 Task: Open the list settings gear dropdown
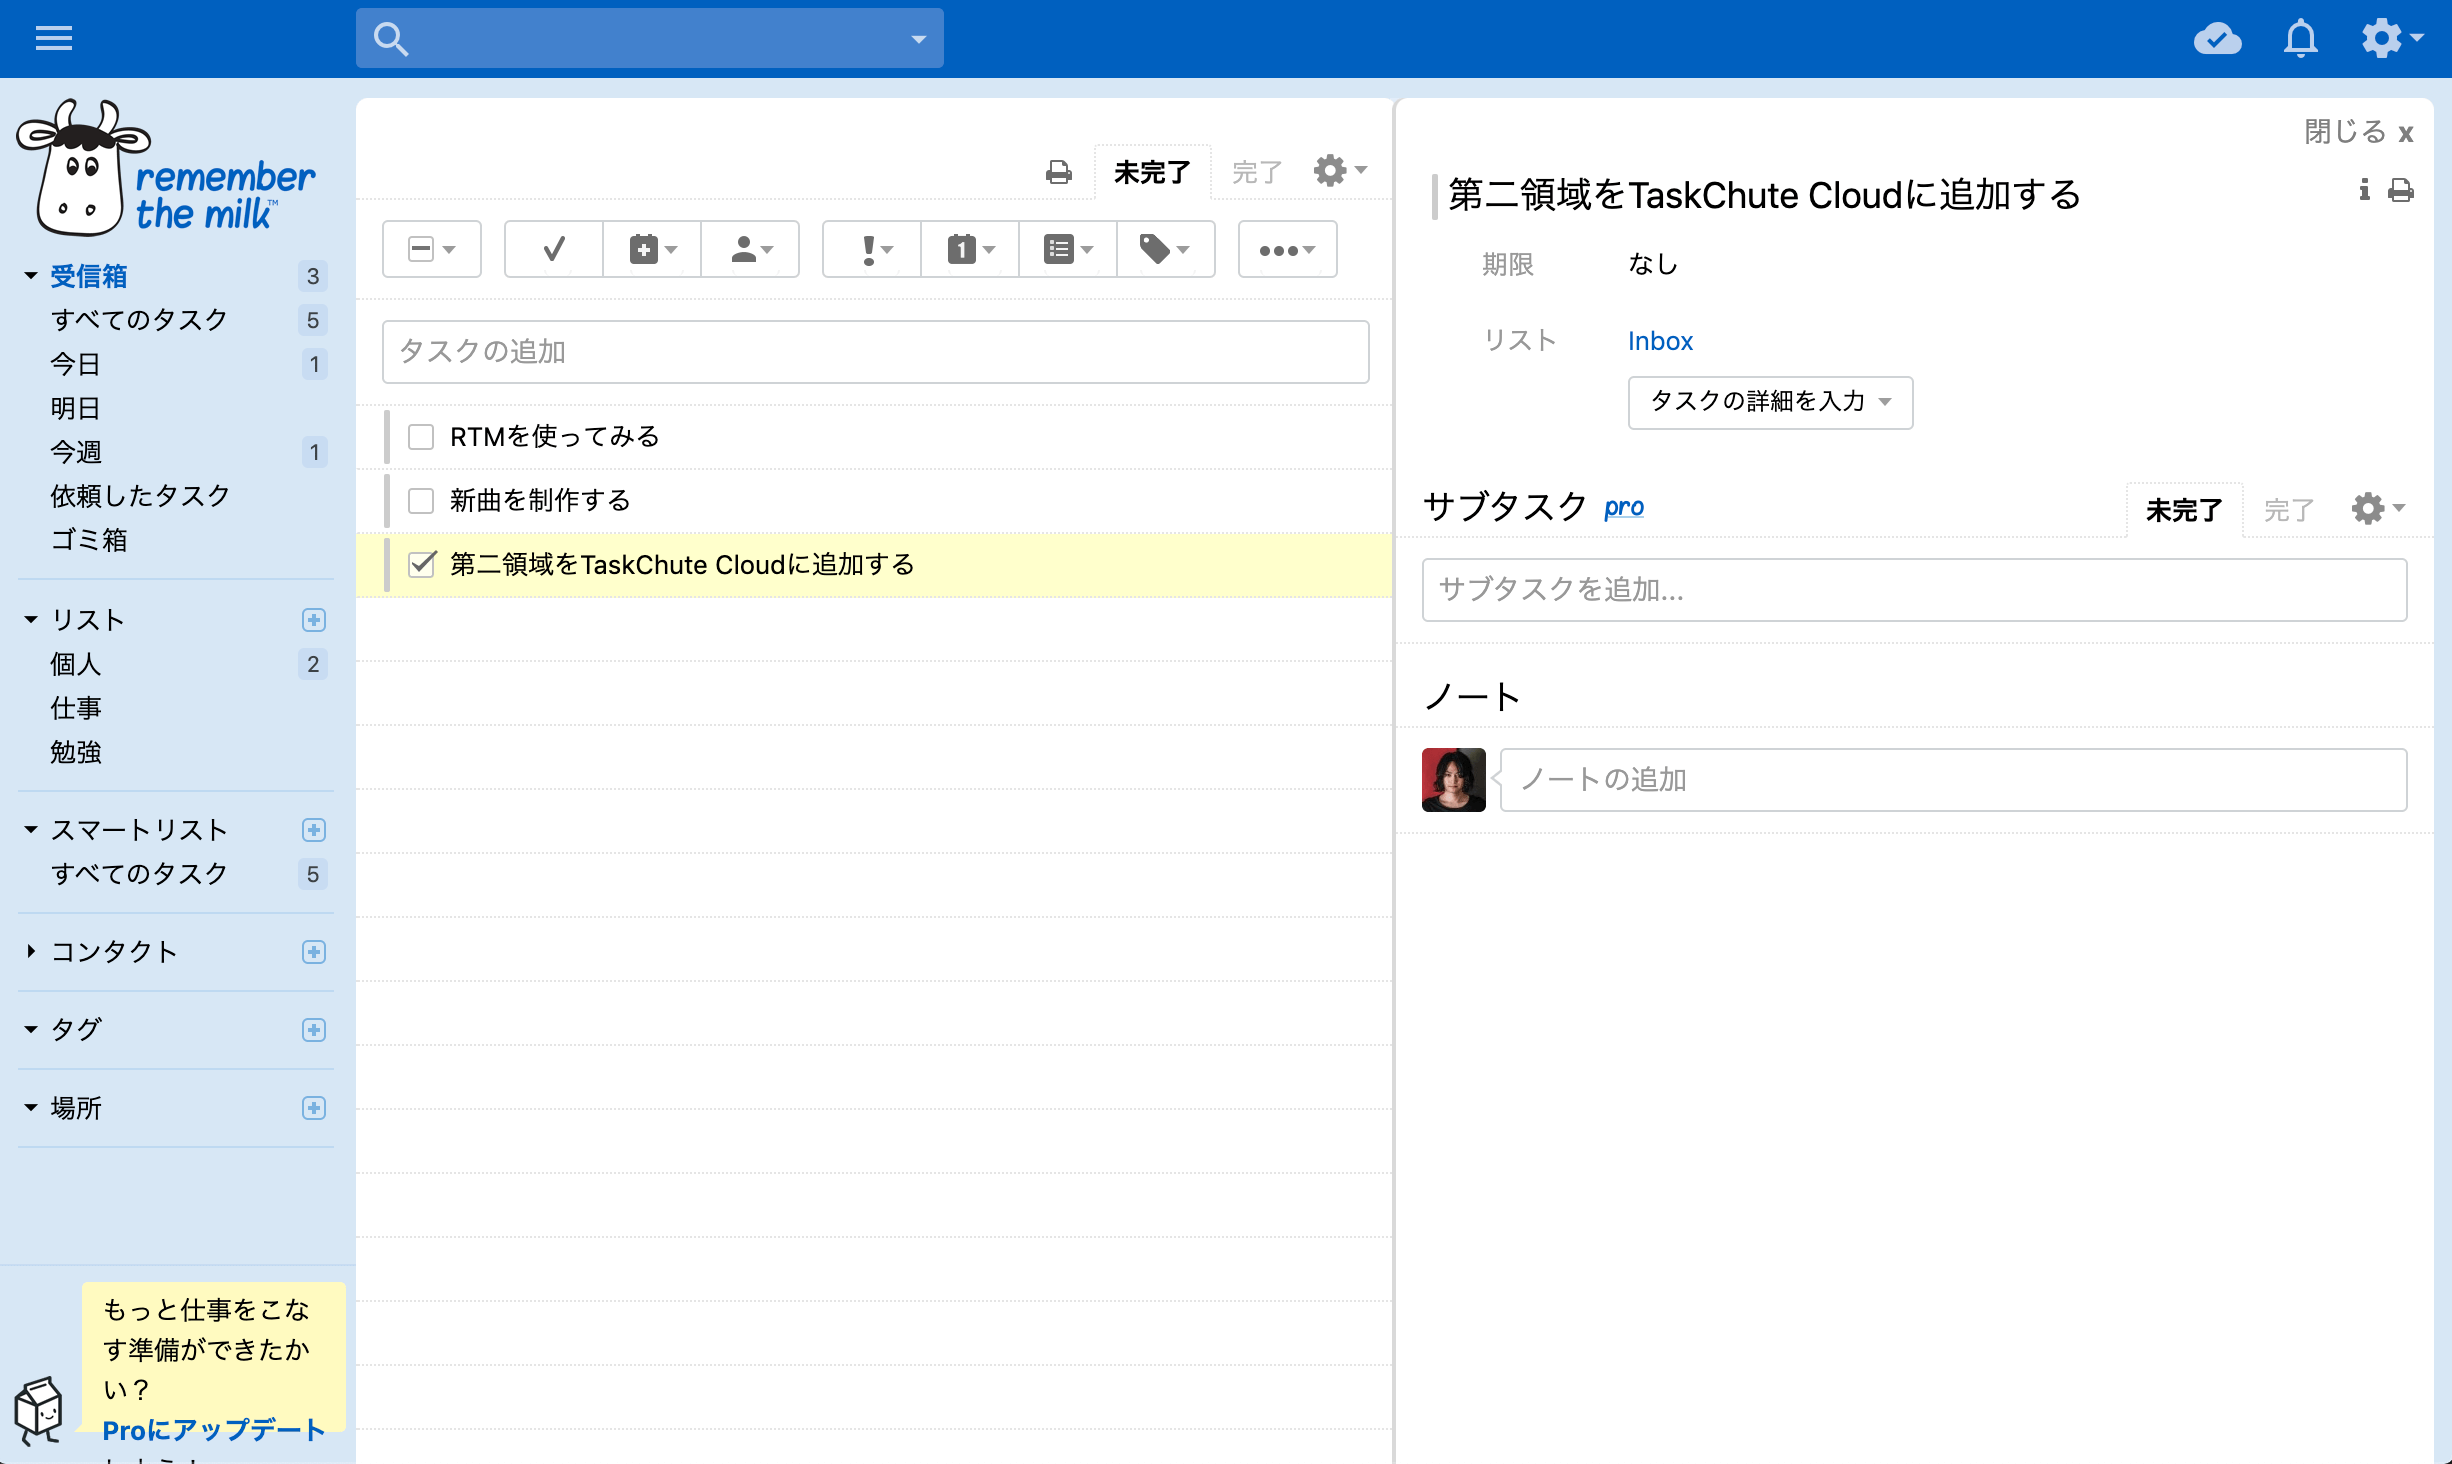click(x=1340, y=171)
